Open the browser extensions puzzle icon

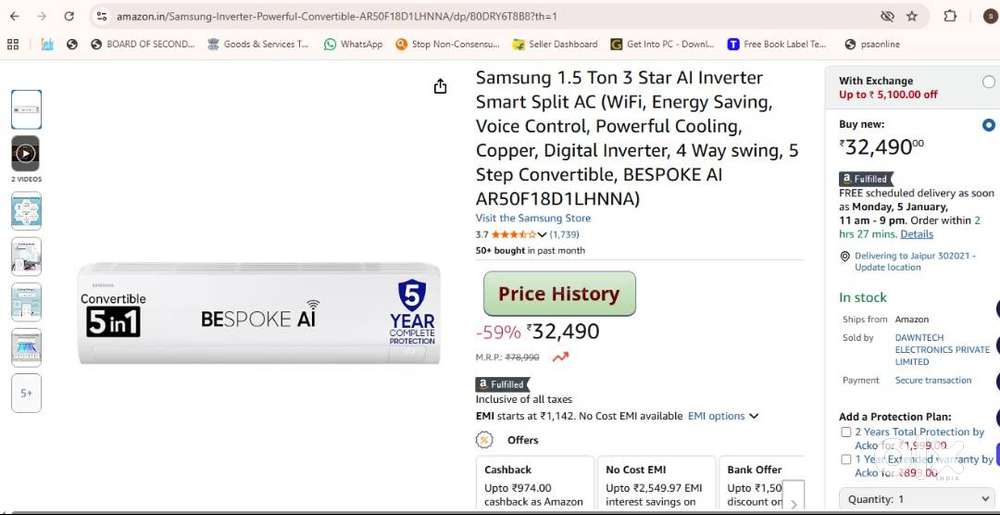coord(950,16)
